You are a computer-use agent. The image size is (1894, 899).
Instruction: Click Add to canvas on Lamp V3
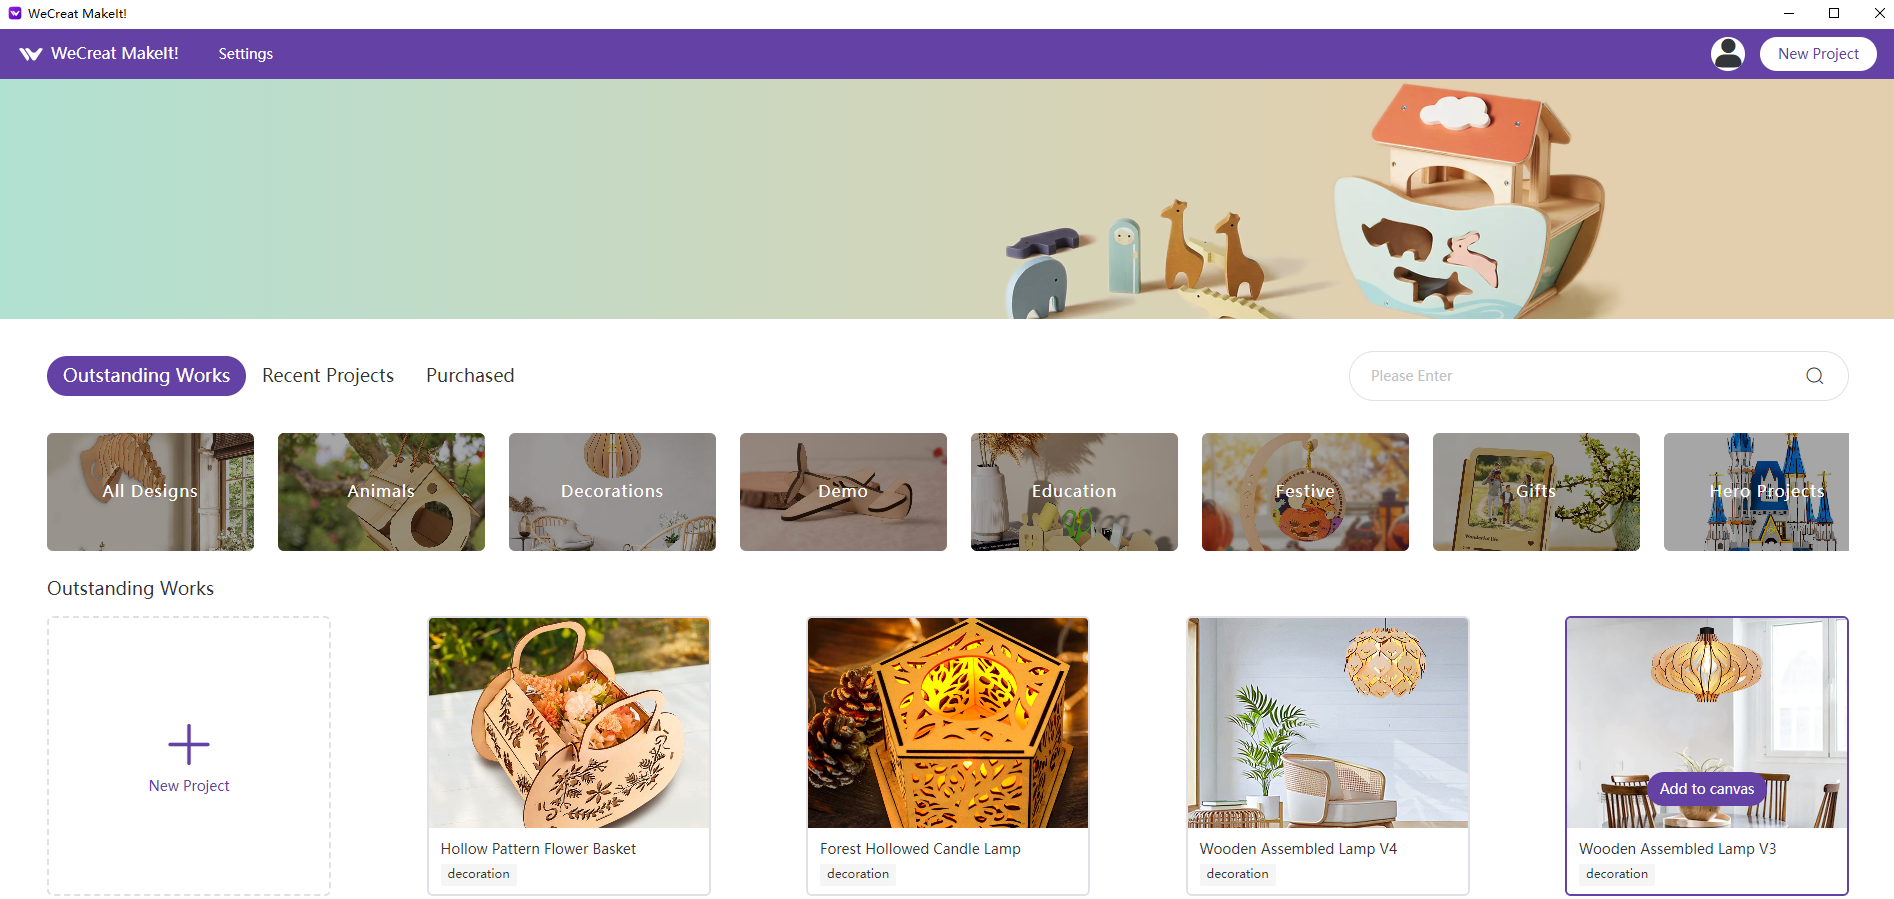[1707, 789]
